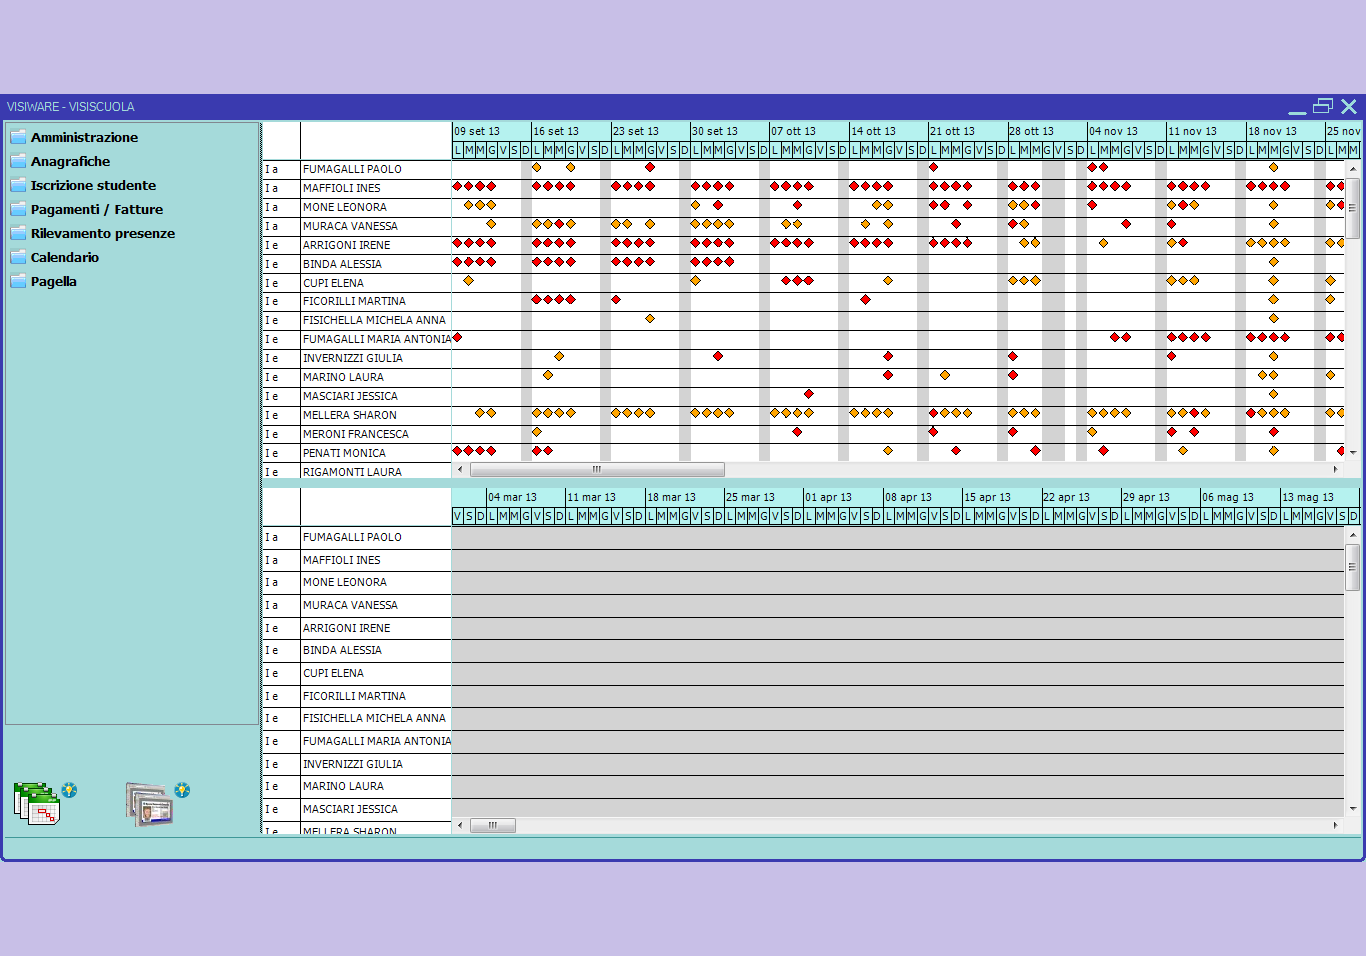
Task: Click the lower chart's horizontal scrollbar thumb
Action: pos(493,825)
